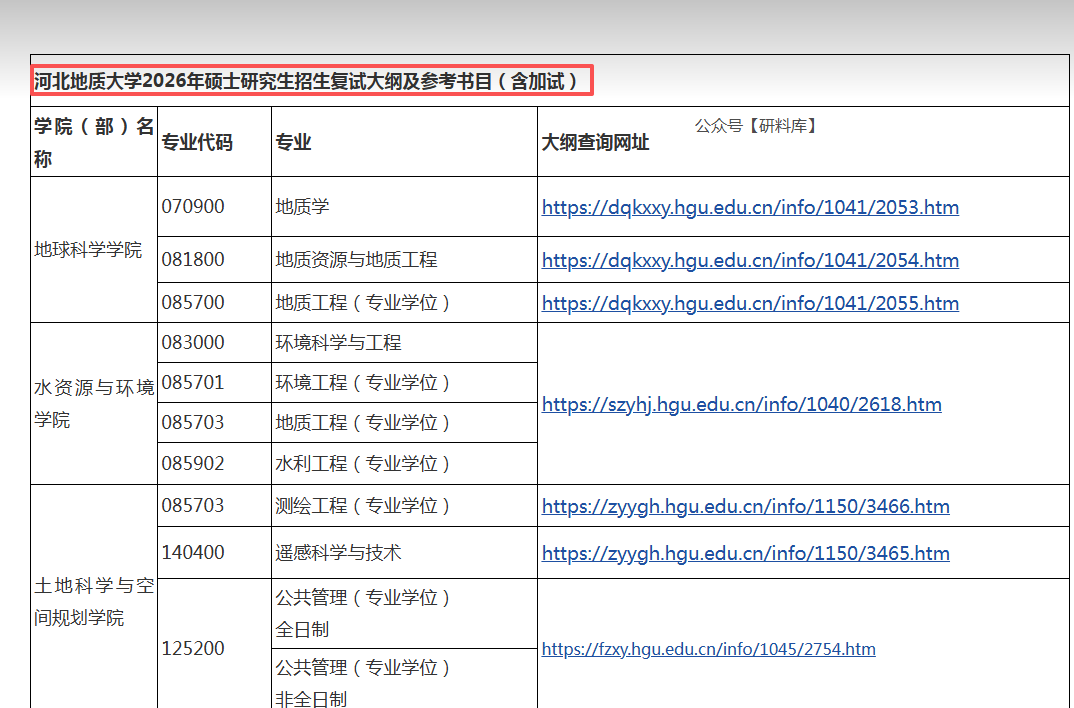Image resolution: width=1074 pixels, height=708 pixels.
Task: Click the 公众号【研料库】 watermark text
Action: (x=756, y=126)
